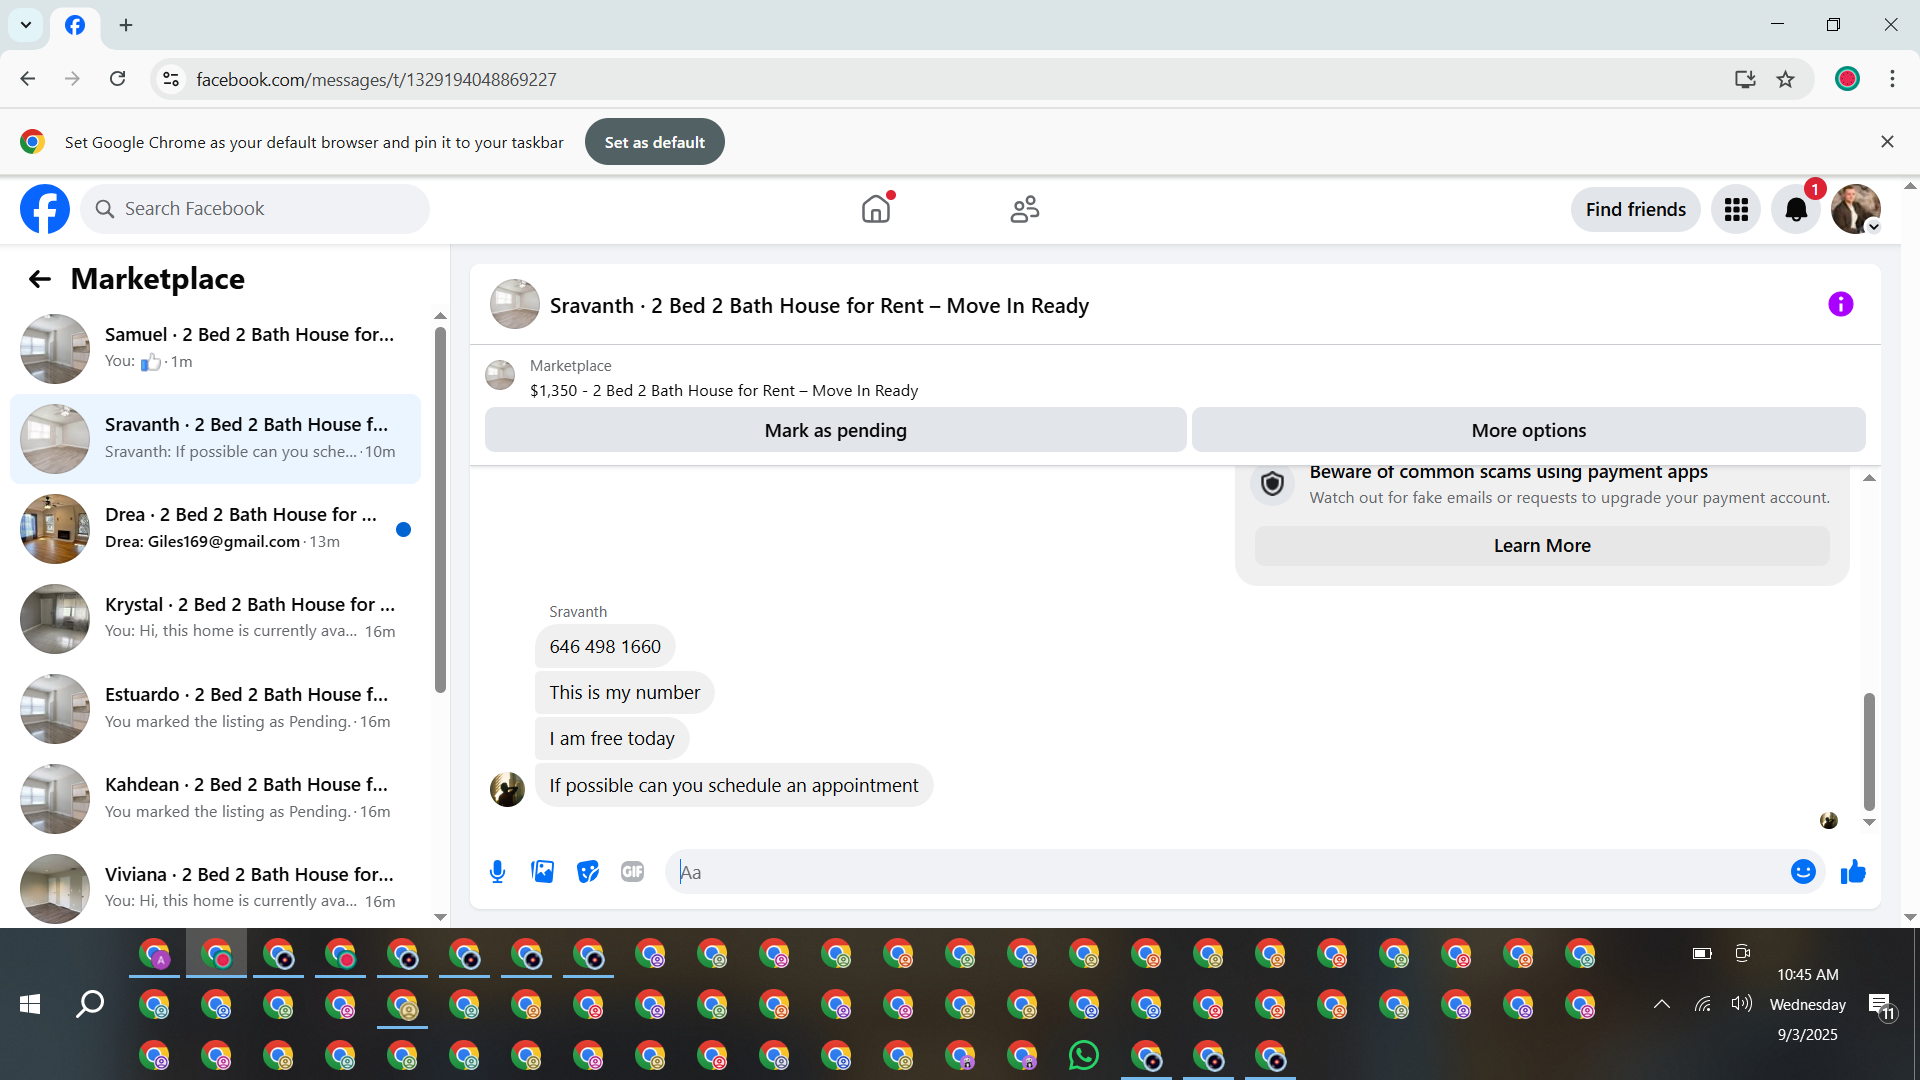
Task: Open the install app icon in address bar
Action: pos(1745,79)
